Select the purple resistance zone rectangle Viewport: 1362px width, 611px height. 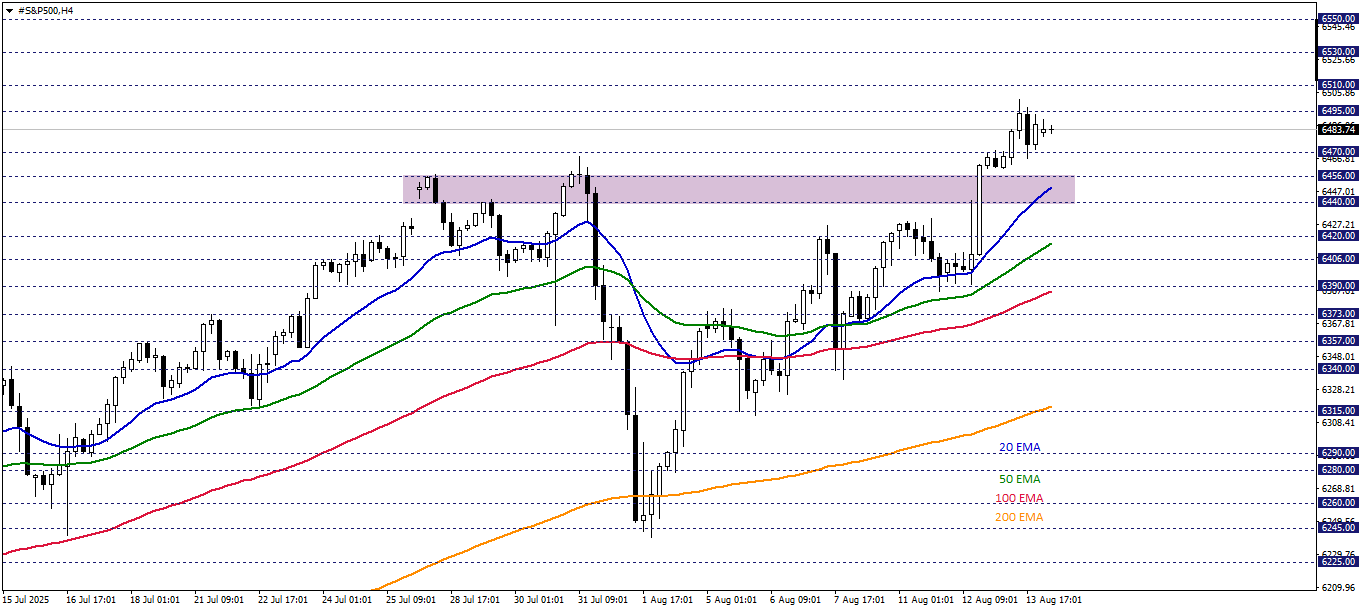click(739, 189)
